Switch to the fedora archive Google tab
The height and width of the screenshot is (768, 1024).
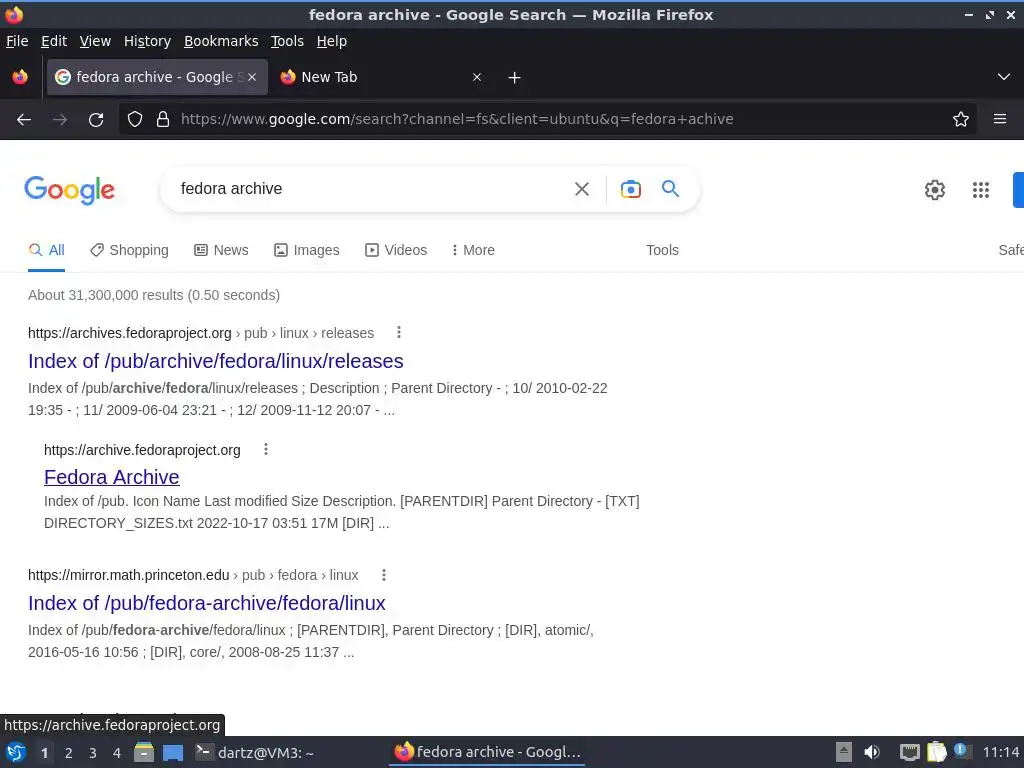[157, 77]
